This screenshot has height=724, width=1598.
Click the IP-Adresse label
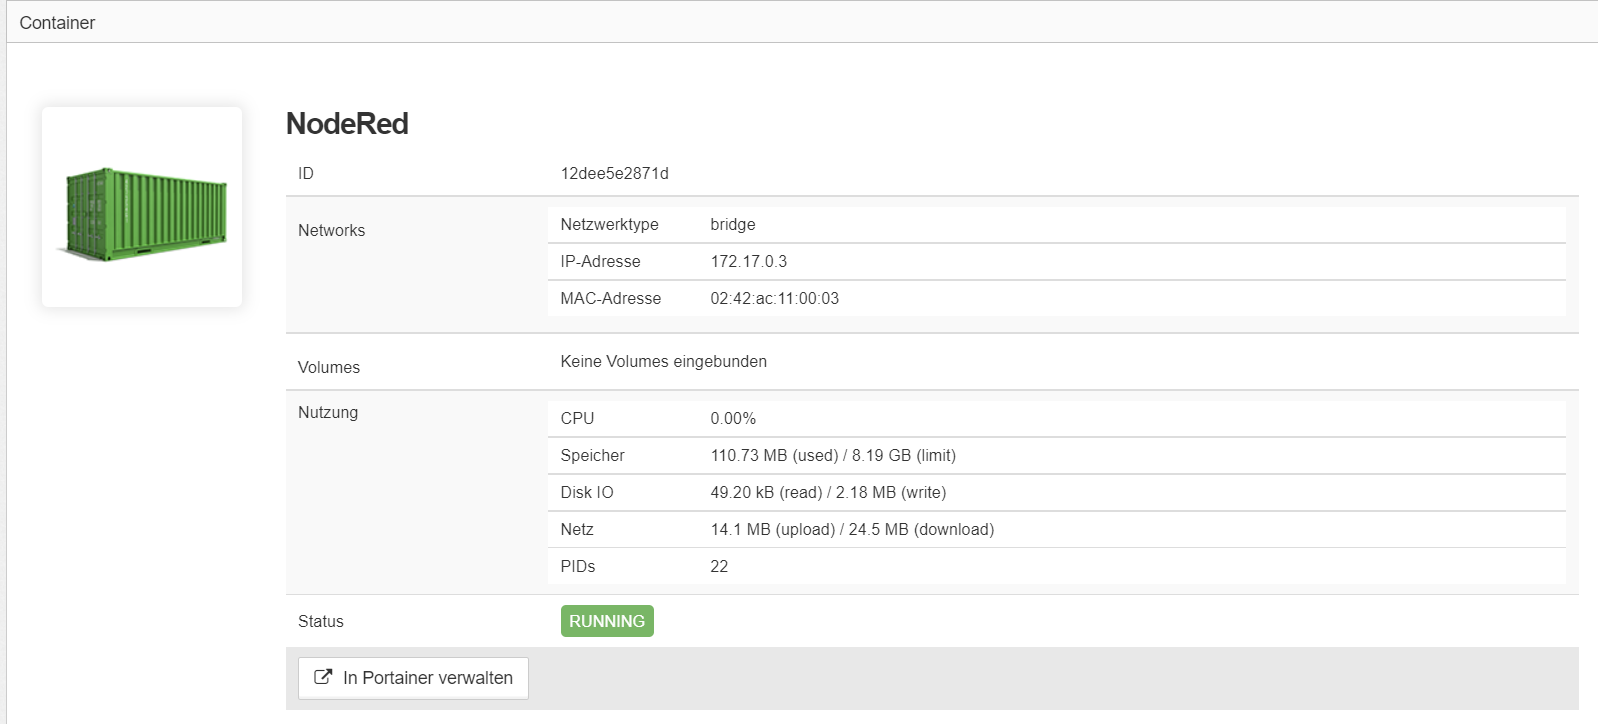(600, 262)
